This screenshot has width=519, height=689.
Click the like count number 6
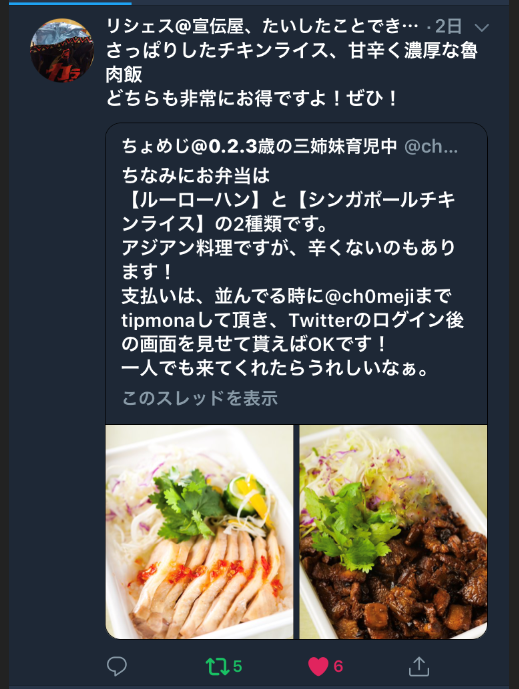point(338,666)
